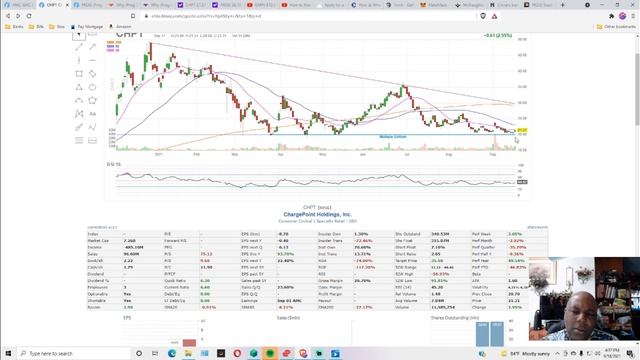
Task: Click the Forward P/E table label
Action: 175,241
